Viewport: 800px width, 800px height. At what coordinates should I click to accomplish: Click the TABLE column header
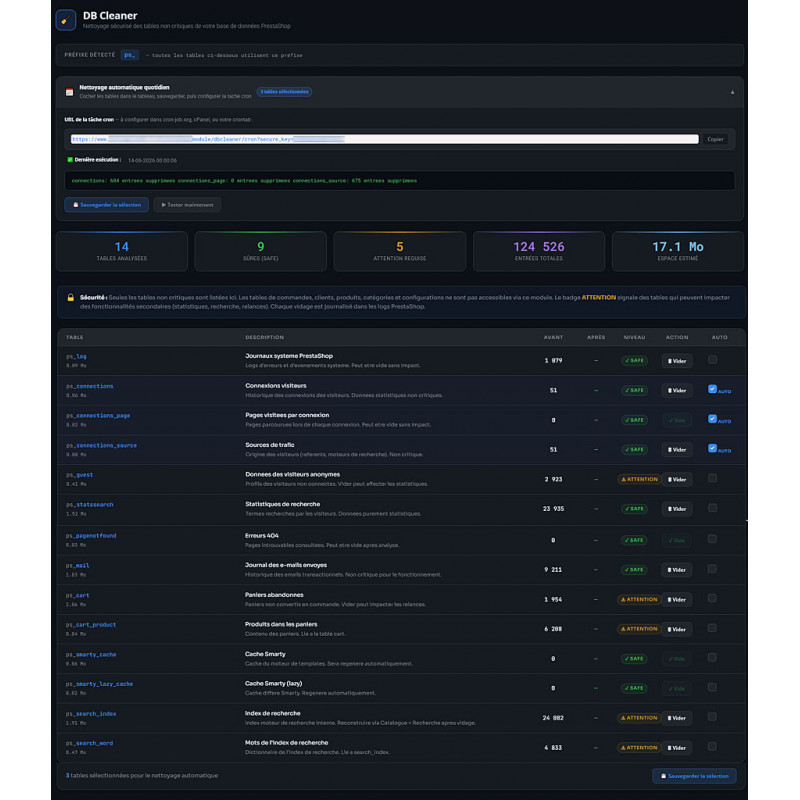(x=74, y=337)
